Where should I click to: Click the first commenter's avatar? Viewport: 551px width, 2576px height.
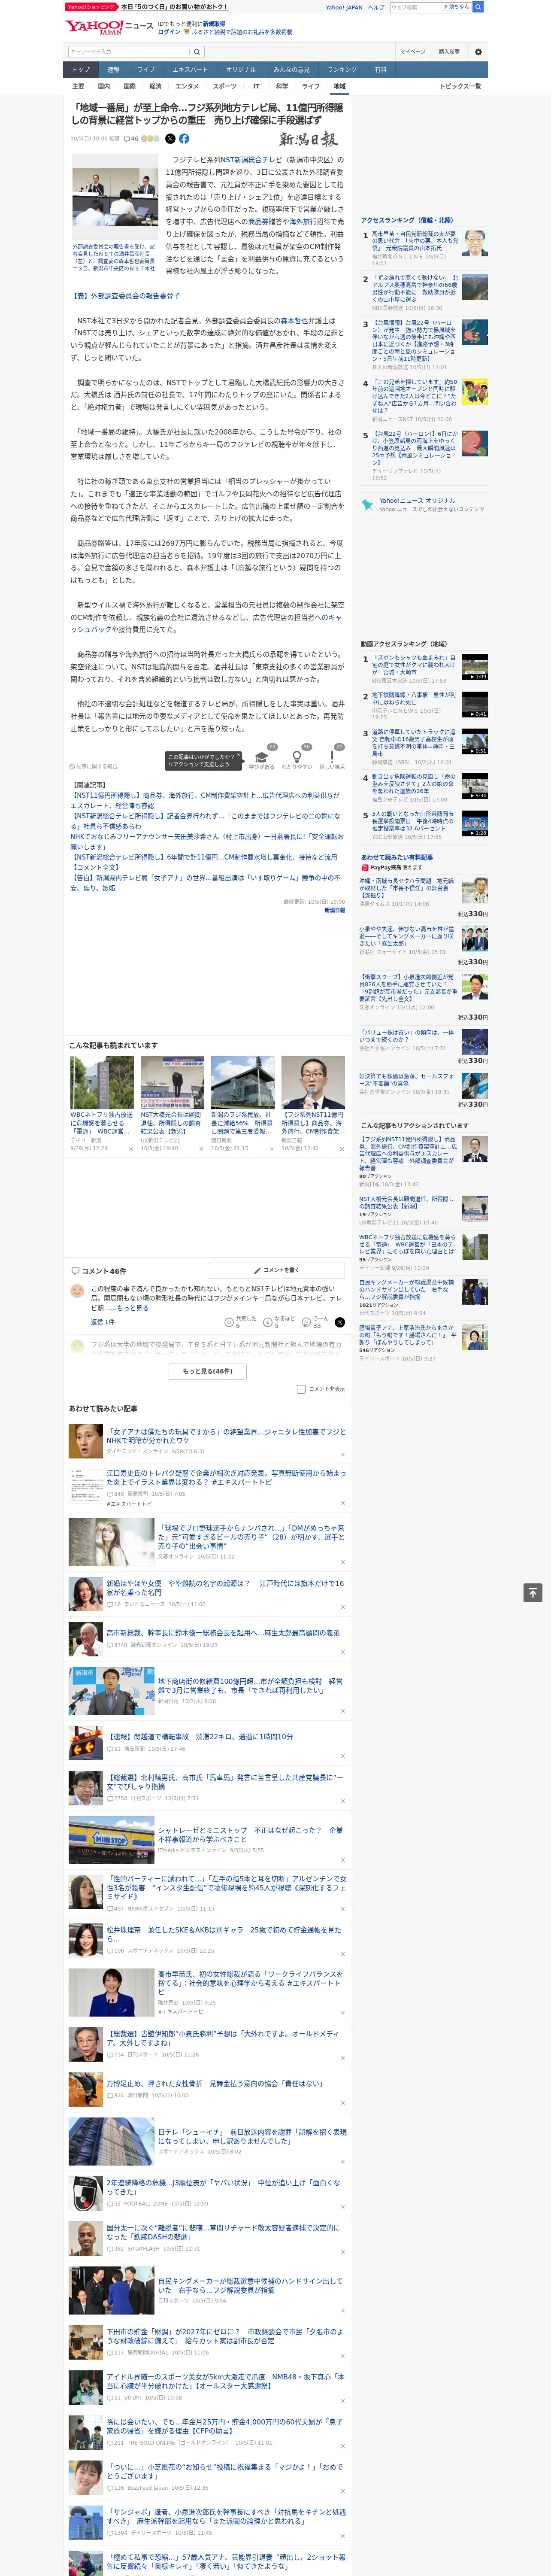[77, 1291]
